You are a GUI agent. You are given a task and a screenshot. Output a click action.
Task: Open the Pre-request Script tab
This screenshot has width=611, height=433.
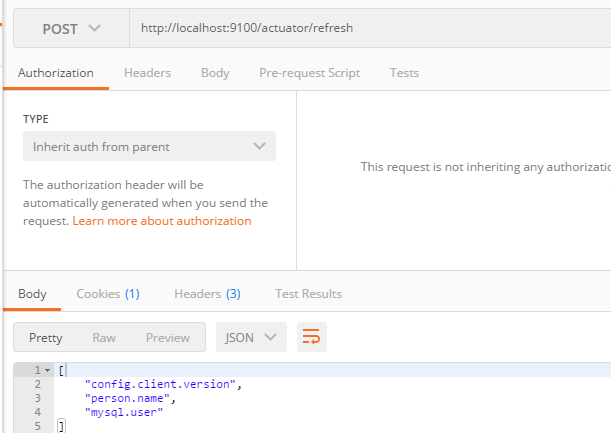tap(309, 73)
